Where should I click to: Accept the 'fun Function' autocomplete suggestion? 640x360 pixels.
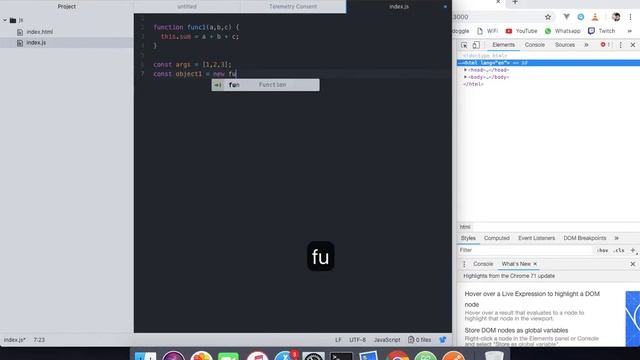265,85
